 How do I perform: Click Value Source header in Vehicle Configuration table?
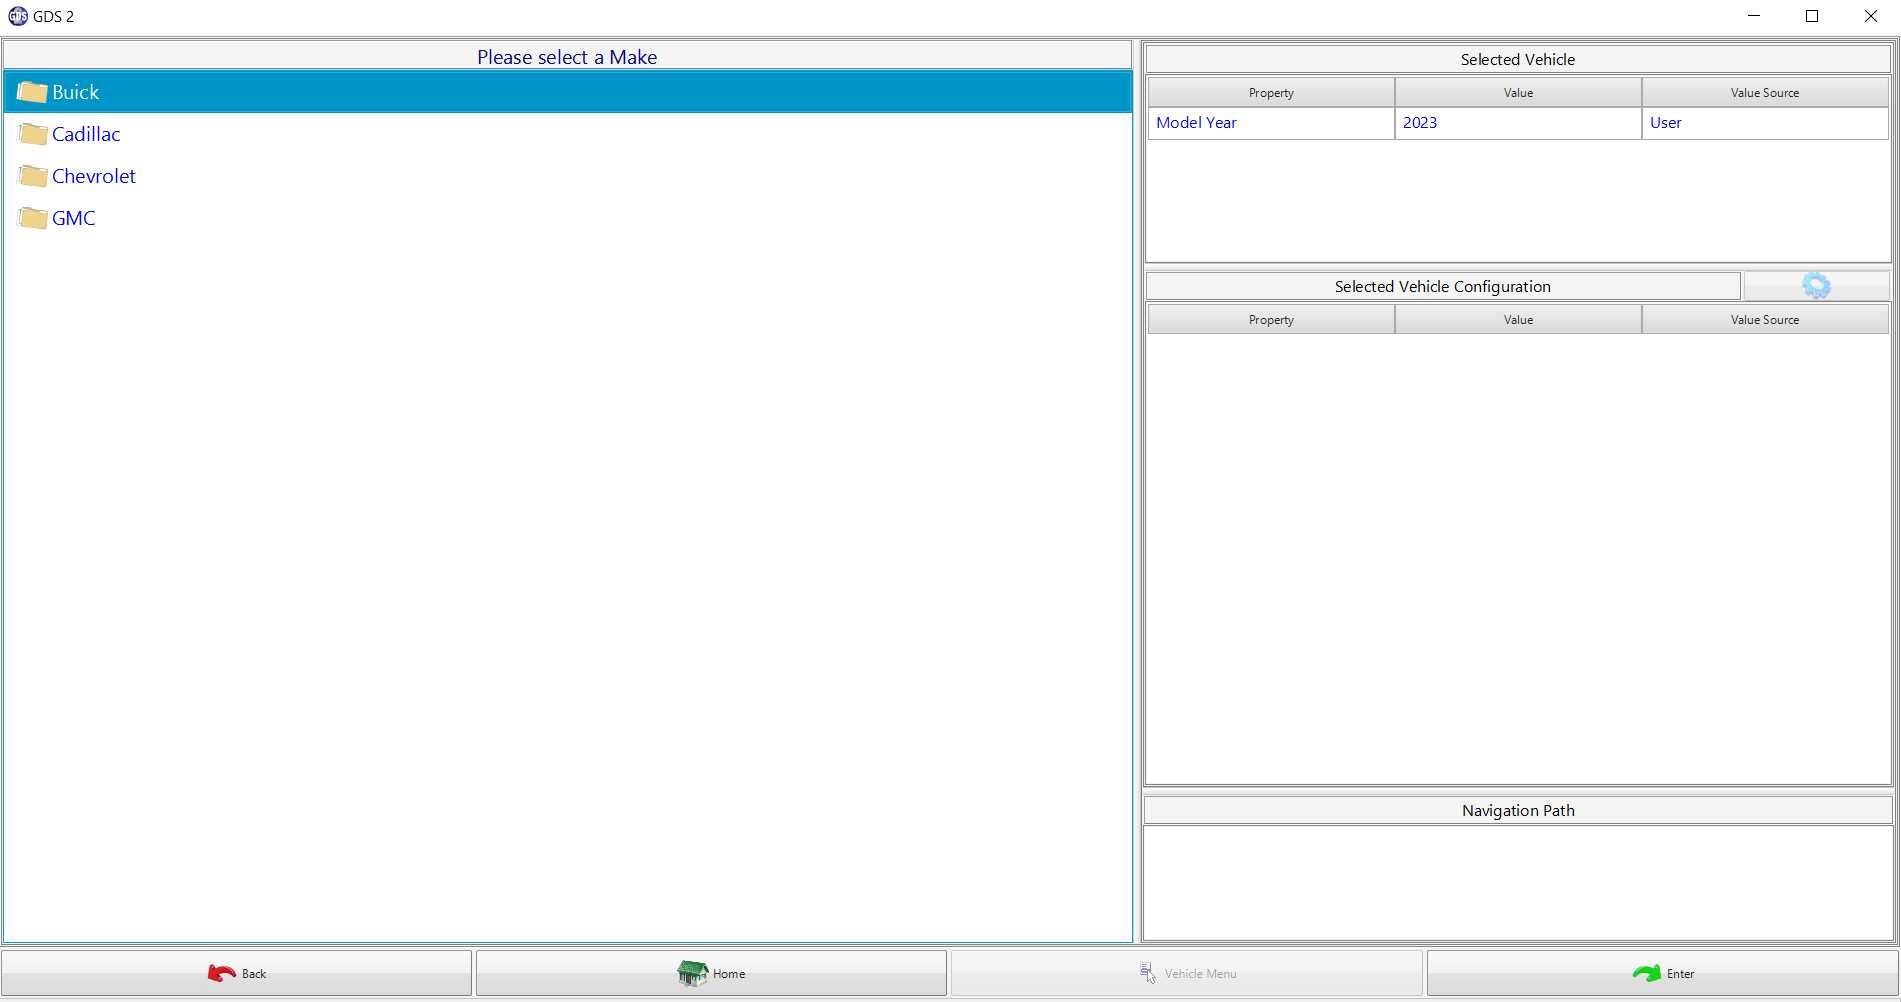coord(1765,320)
